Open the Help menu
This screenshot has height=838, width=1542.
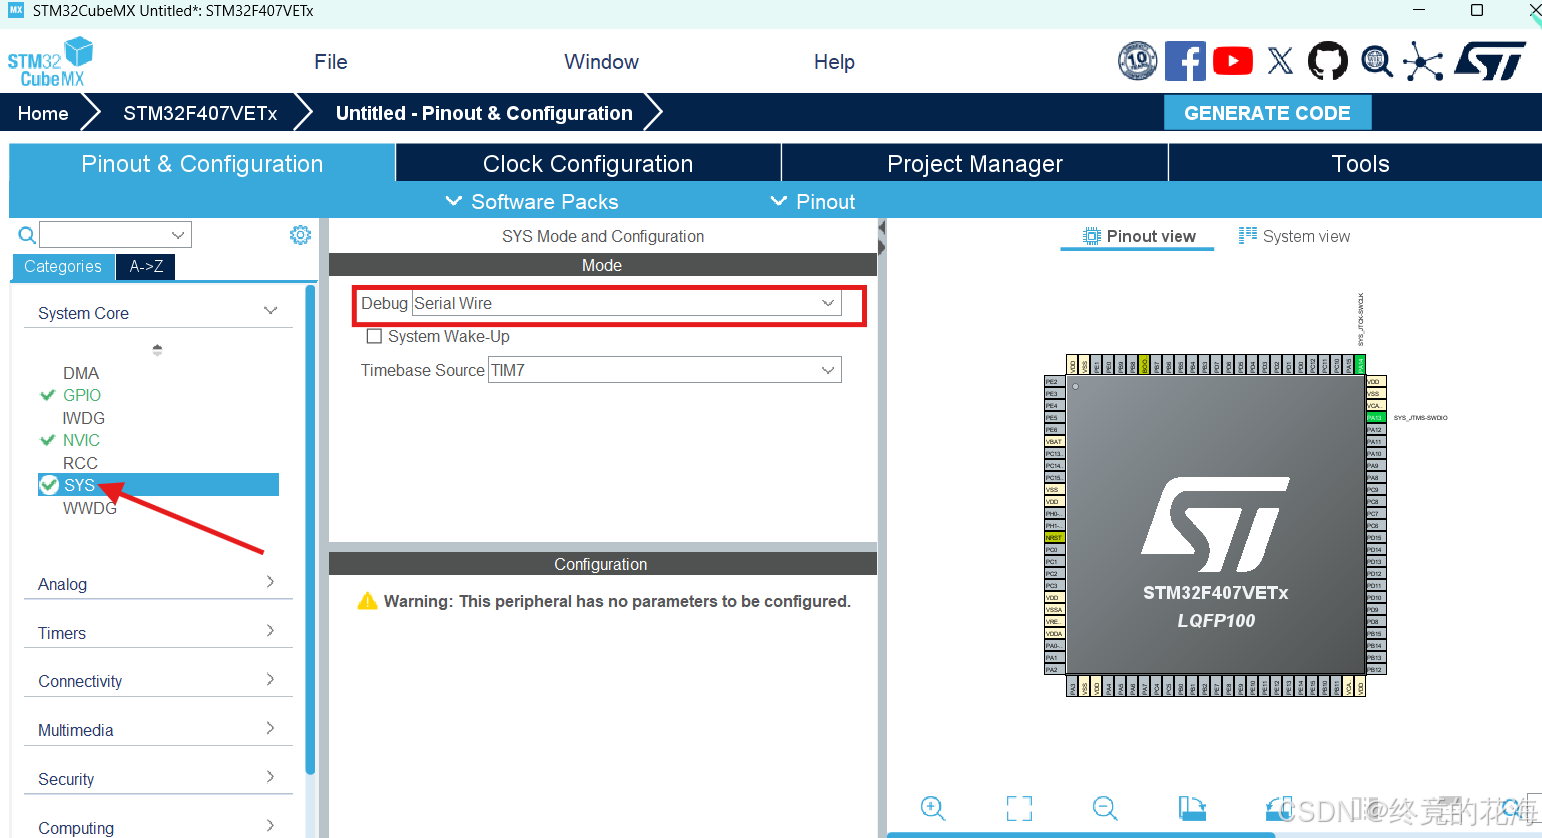pos(834,62)
